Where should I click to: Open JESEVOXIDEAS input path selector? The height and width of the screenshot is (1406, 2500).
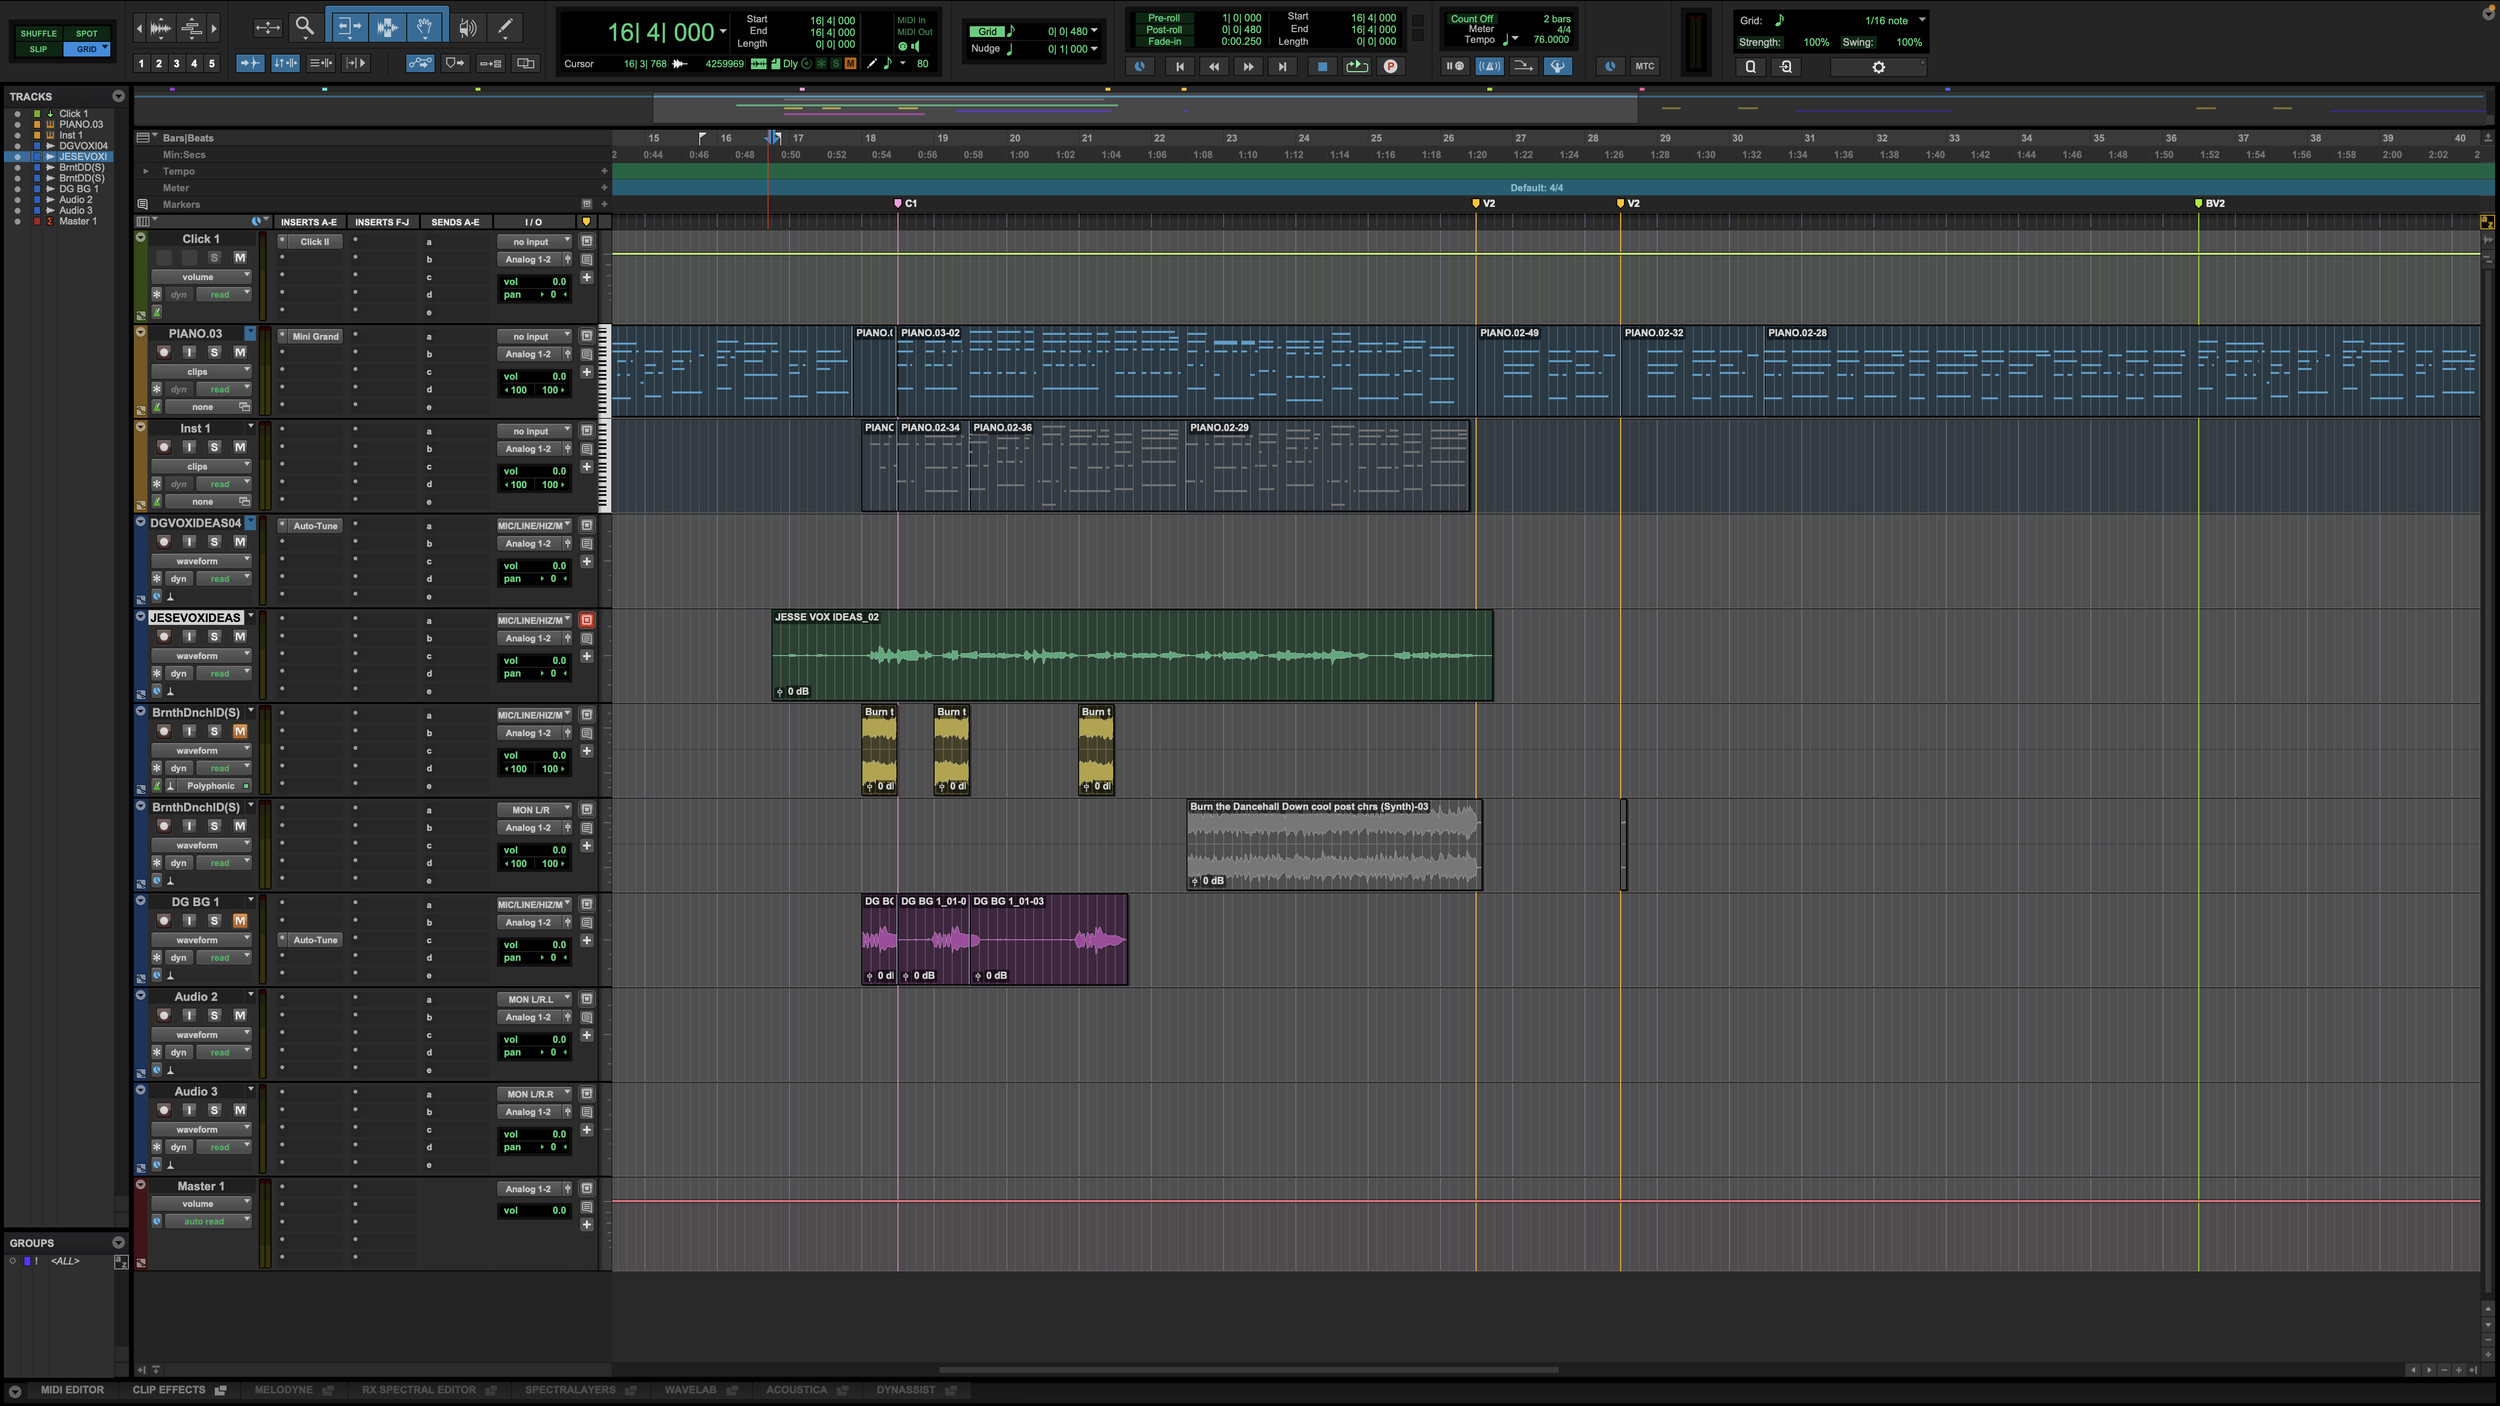[534, 620]
